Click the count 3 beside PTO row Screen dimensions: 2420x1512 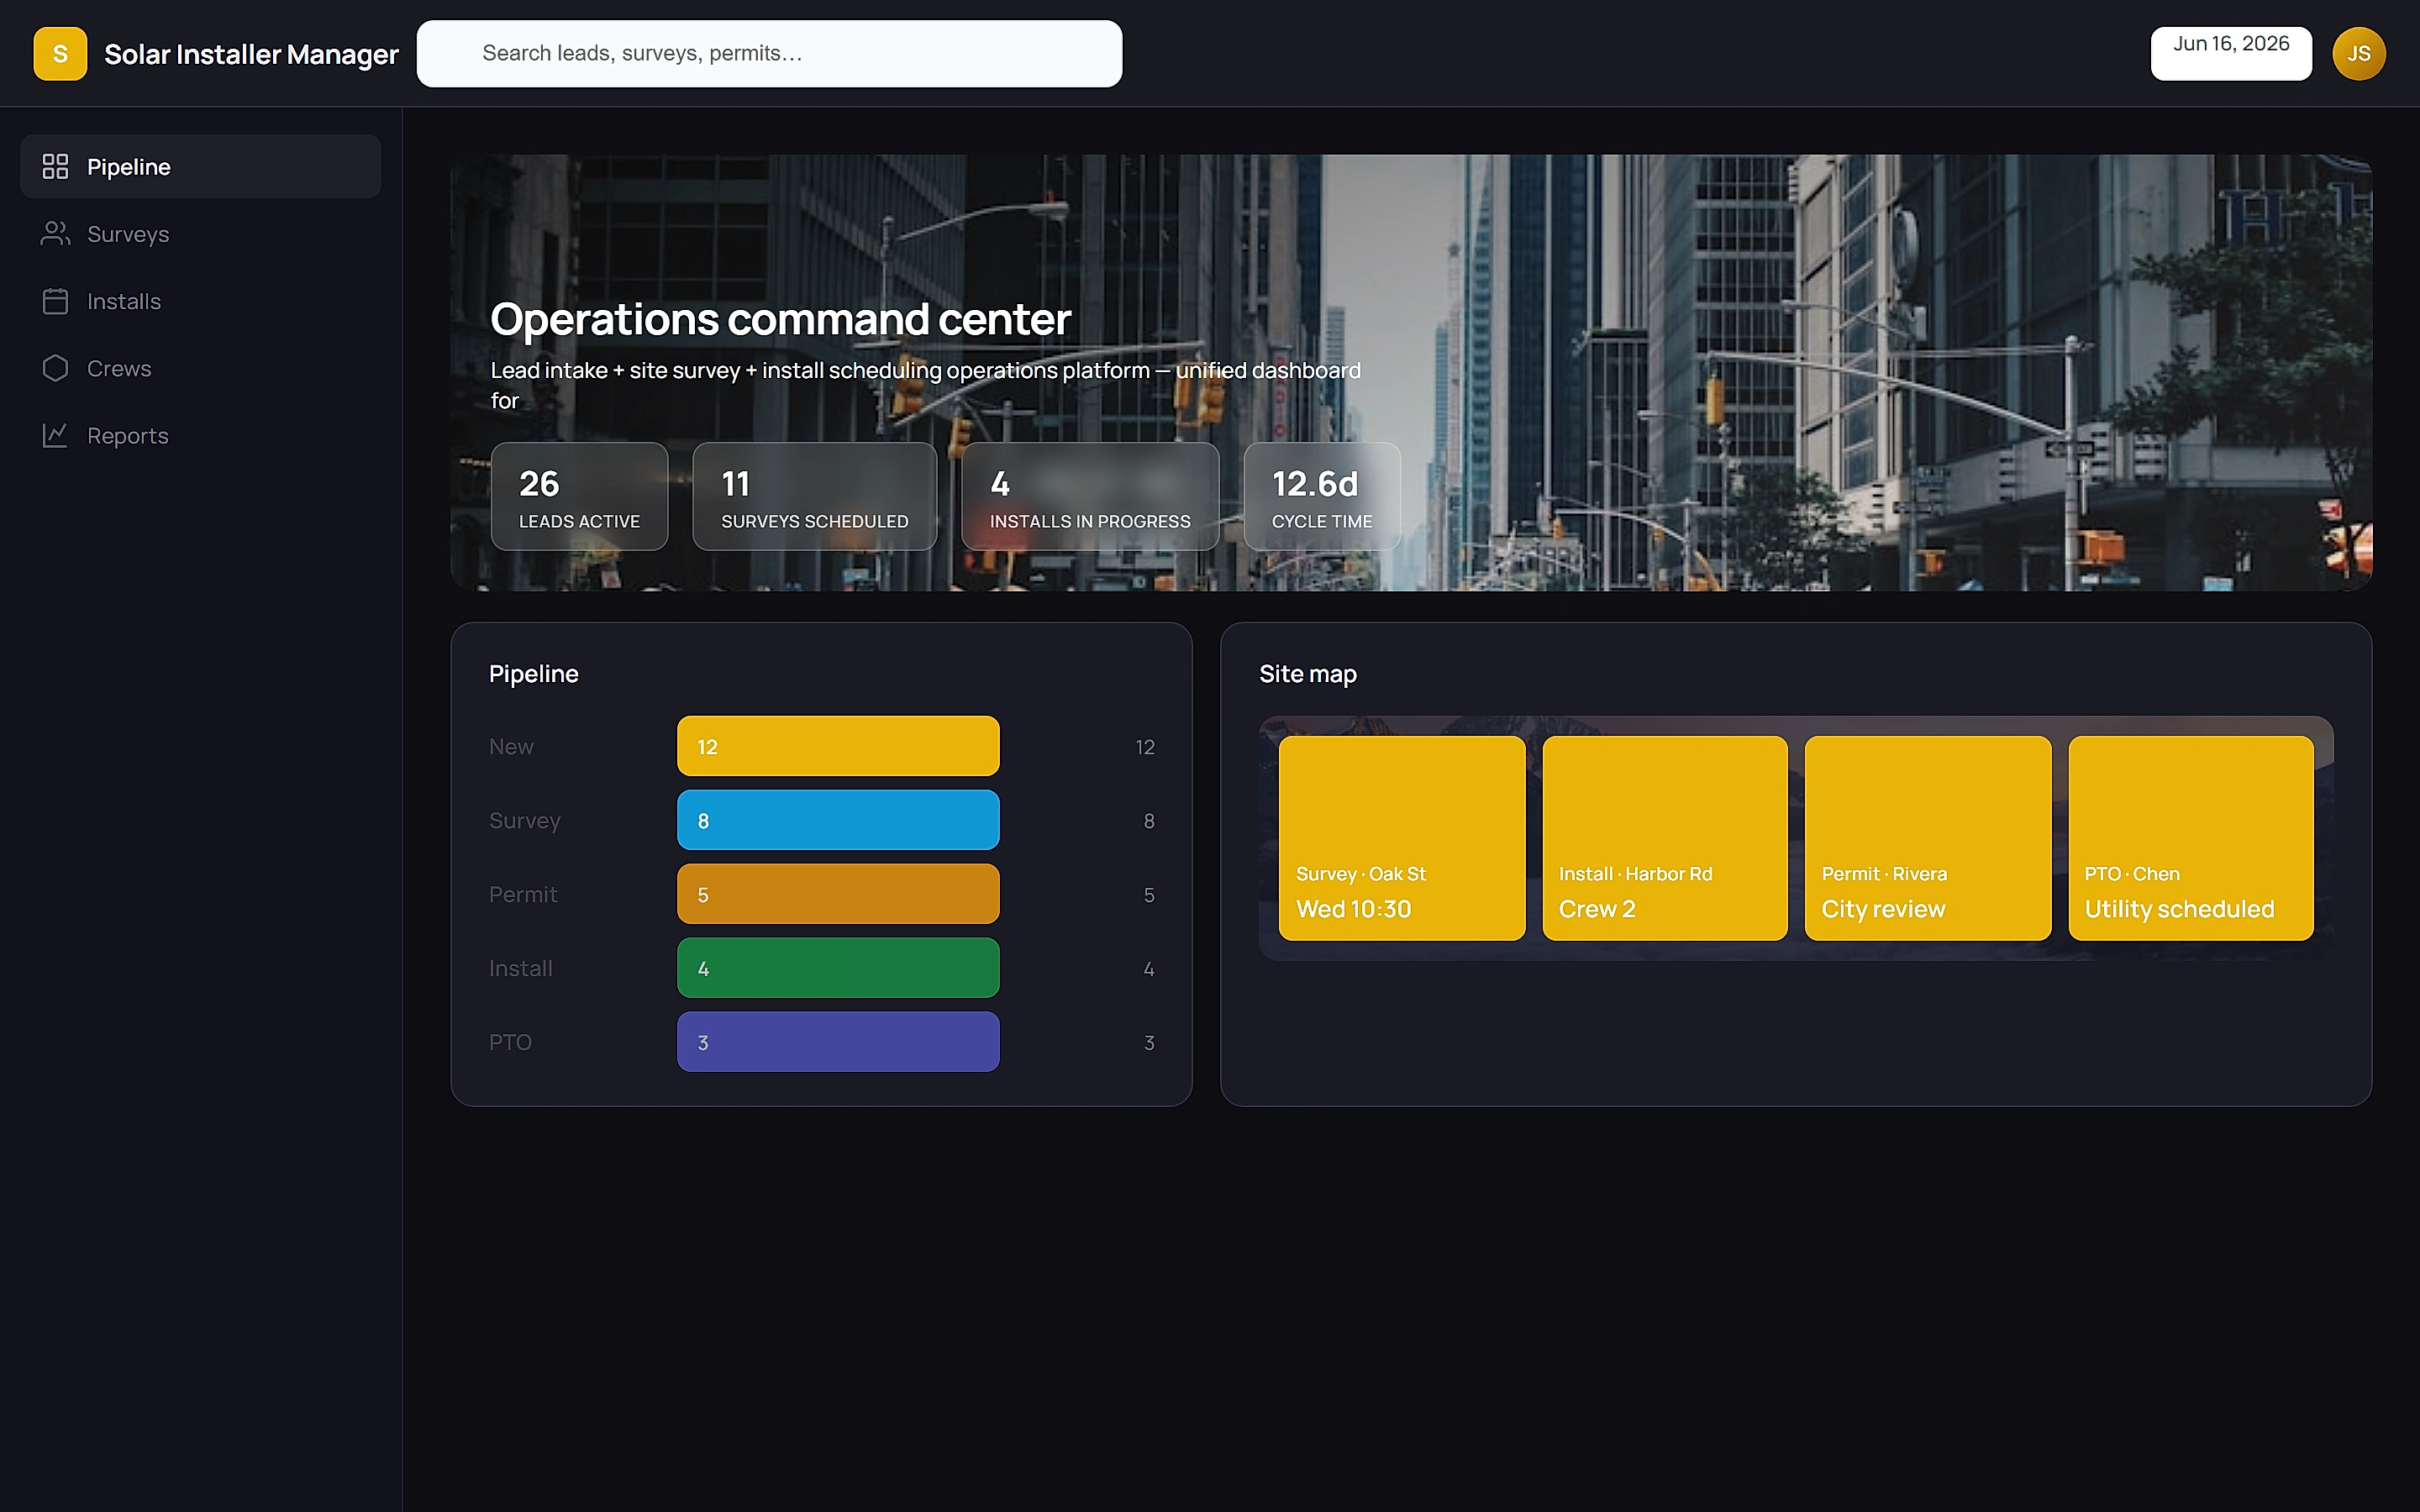pos(1149,1043)
